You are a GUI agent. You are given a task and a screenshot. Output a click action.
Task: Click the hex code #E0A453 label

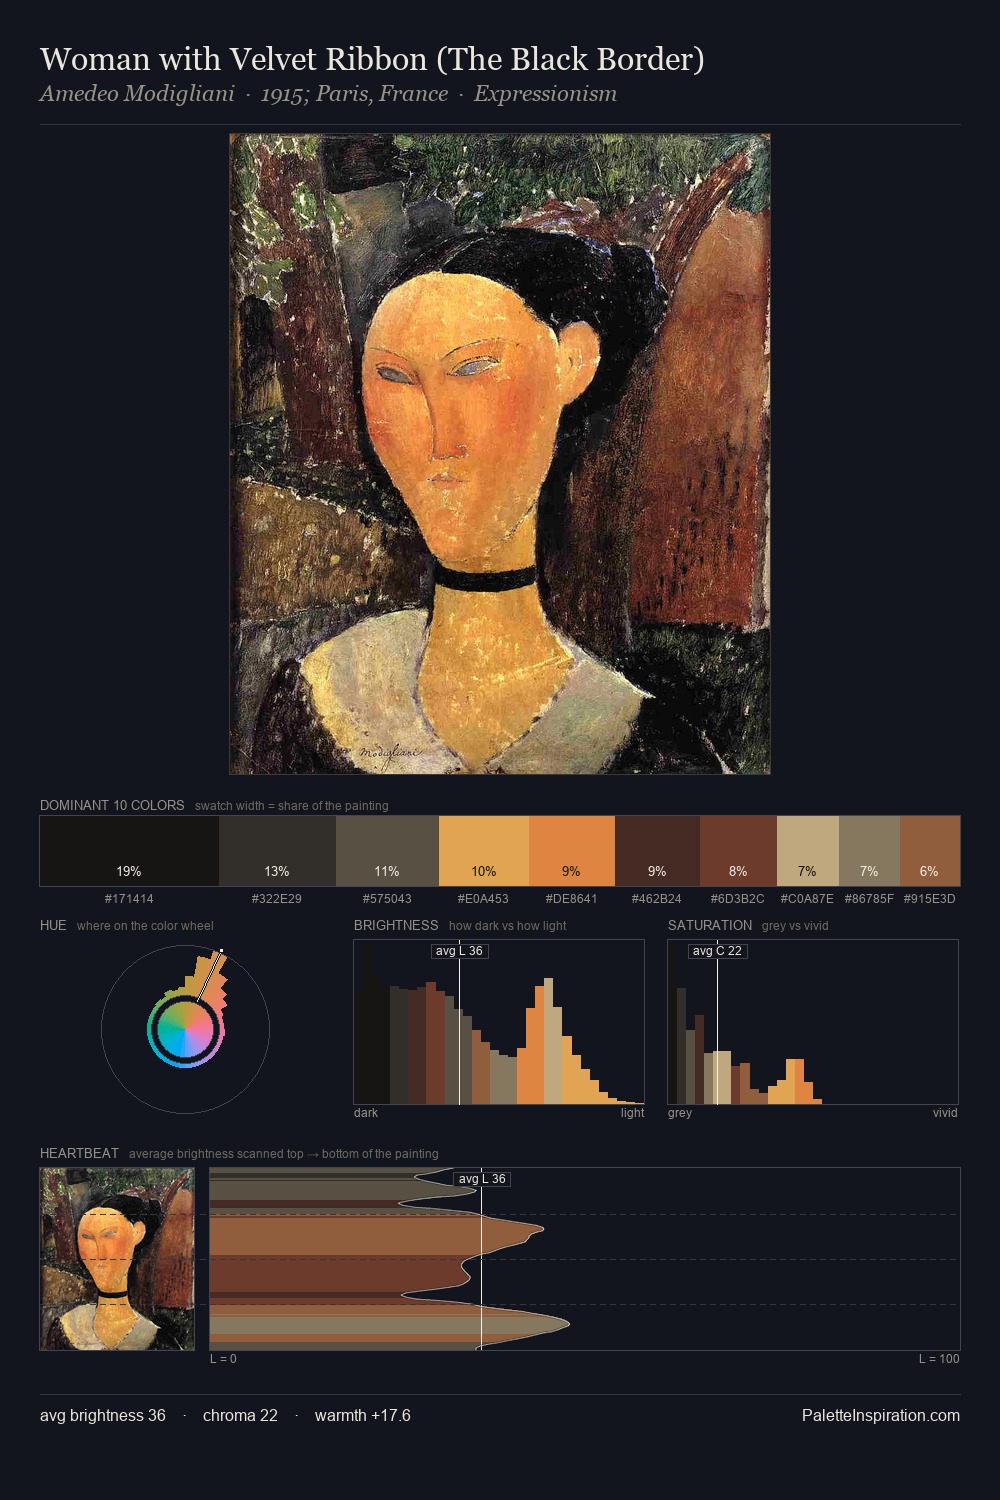(x=484, y=899)
